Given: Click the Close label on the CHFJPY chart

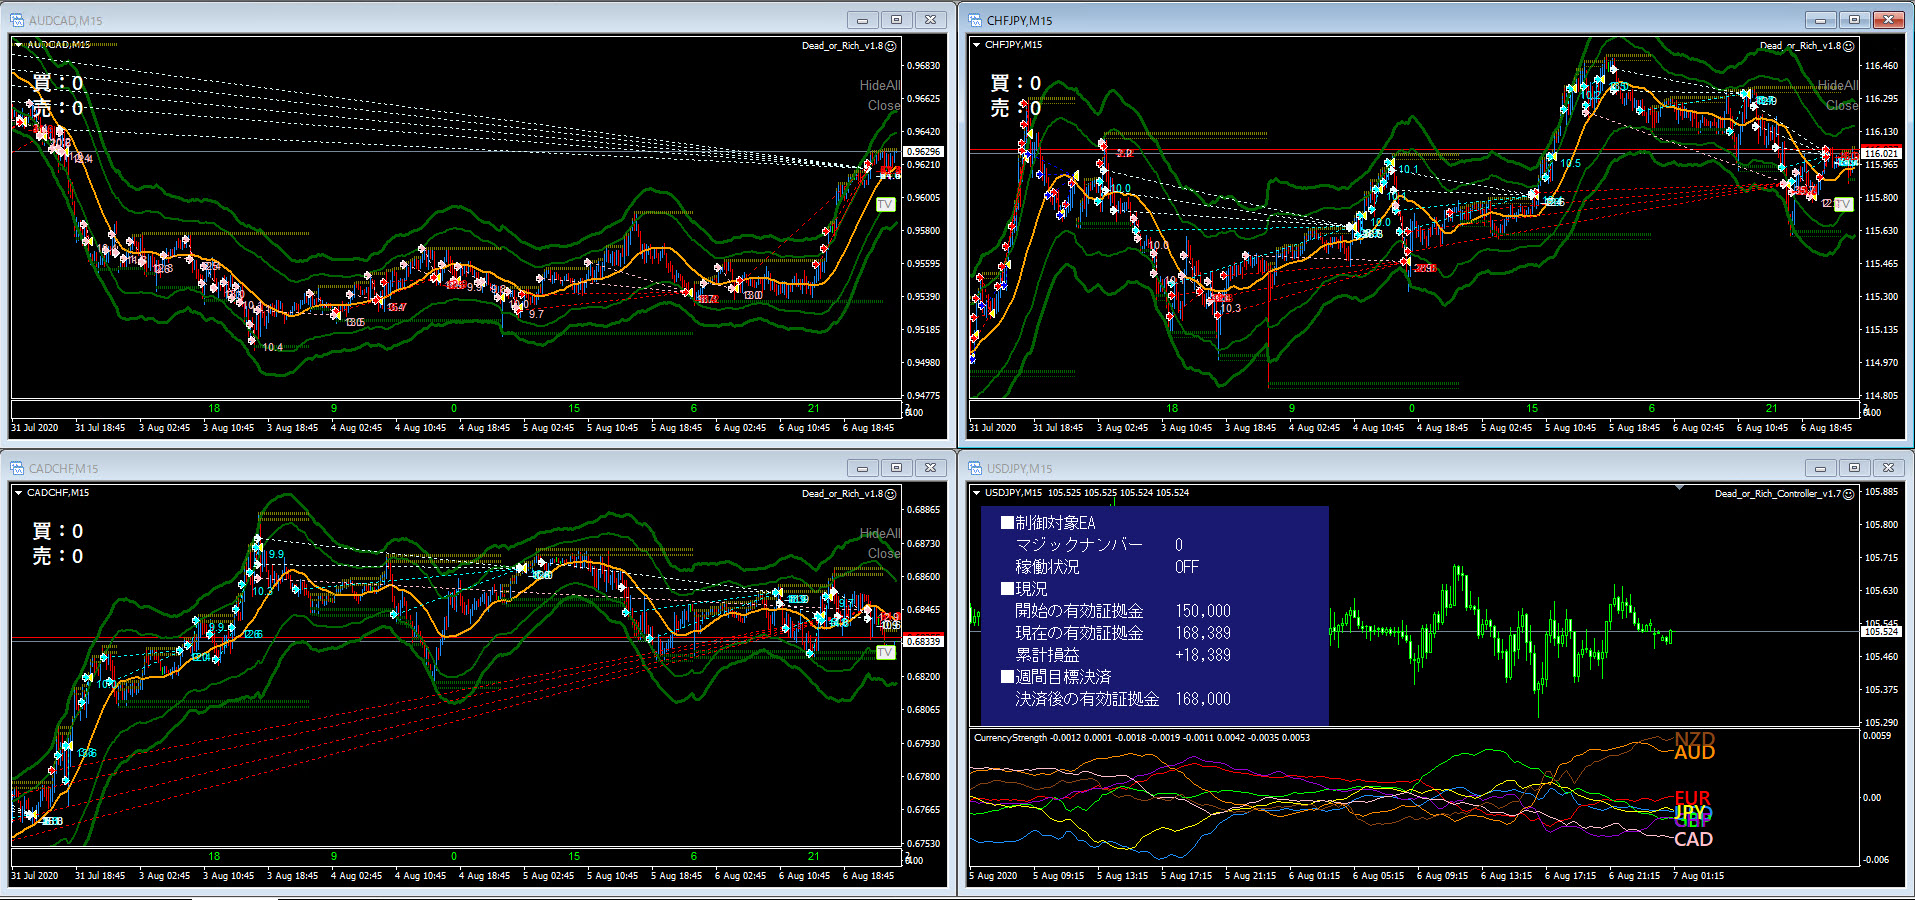Looking at the screenshot, I should click(1841, 106).
